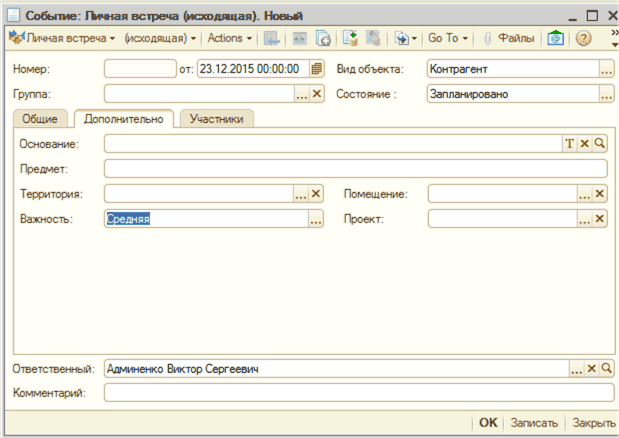Click the T type selector in Основание
The height and width of the screenshot is (438, 619).
pyautogui.click(x=570, y=144)
